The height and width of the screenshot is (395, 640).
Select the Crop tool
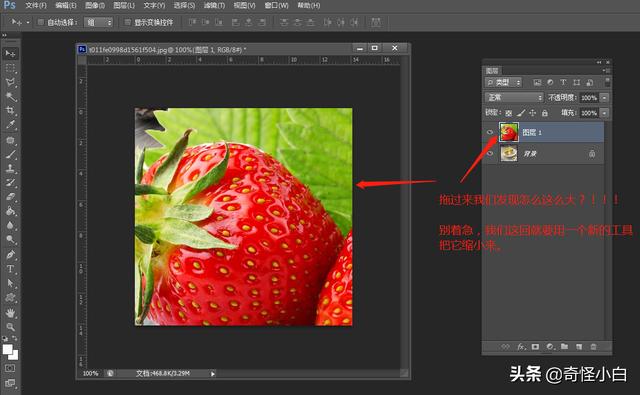pyautogui.click(x=10, y=110)
